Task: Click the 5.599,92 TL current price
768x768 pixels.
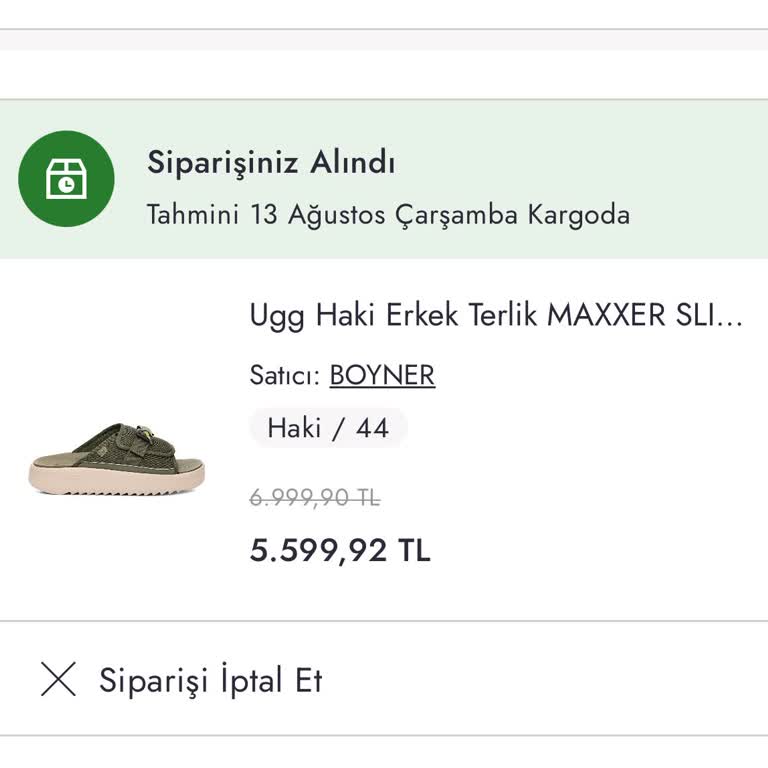Action: (340, 550)
